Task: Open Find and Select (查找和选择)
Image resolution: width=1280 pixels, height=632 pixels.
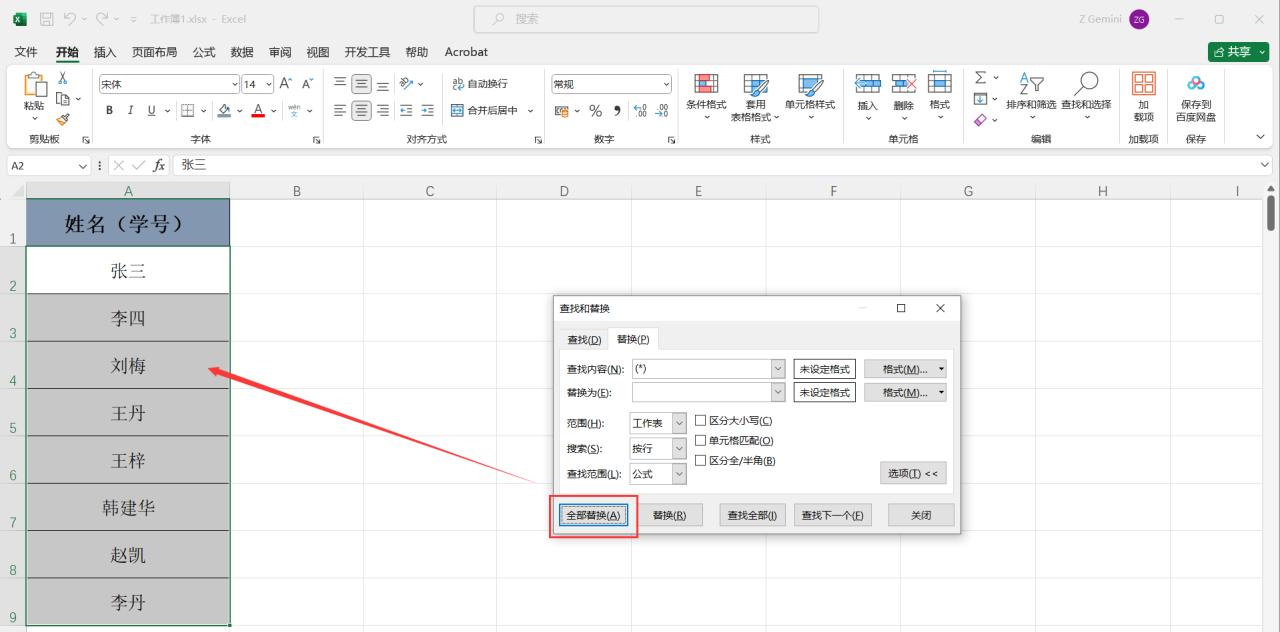Action: (1086, 97)
